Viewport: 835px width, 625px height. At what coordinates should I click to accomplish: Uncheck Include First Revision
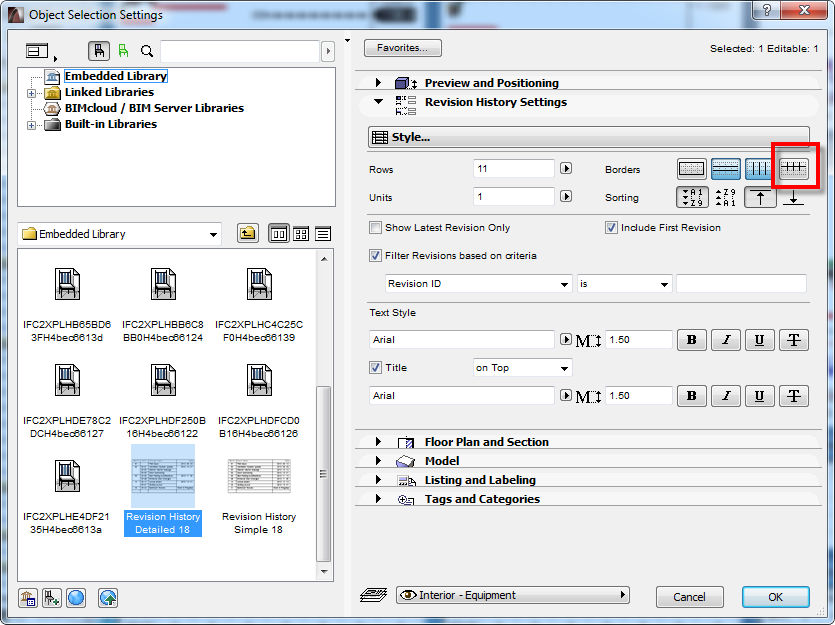pyautogui.click(x=611, y=227)
